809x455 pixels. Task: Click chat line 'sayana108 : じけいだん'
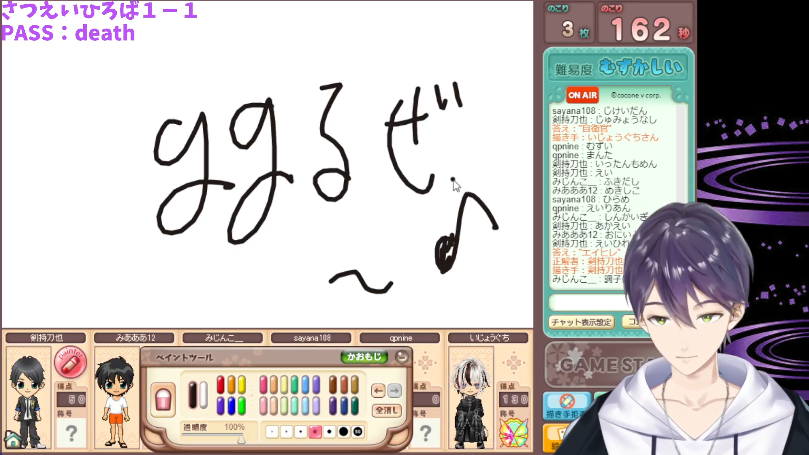599,111
